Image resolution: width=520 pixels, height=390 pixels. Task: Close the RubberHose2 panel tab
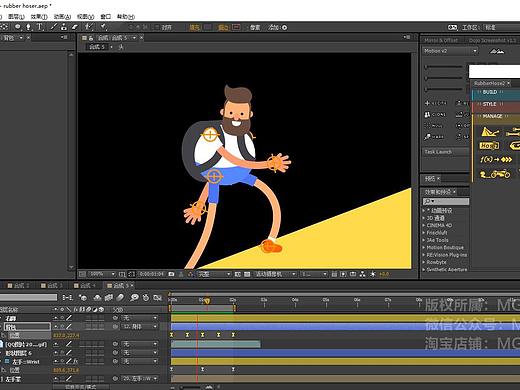point(509,83)
